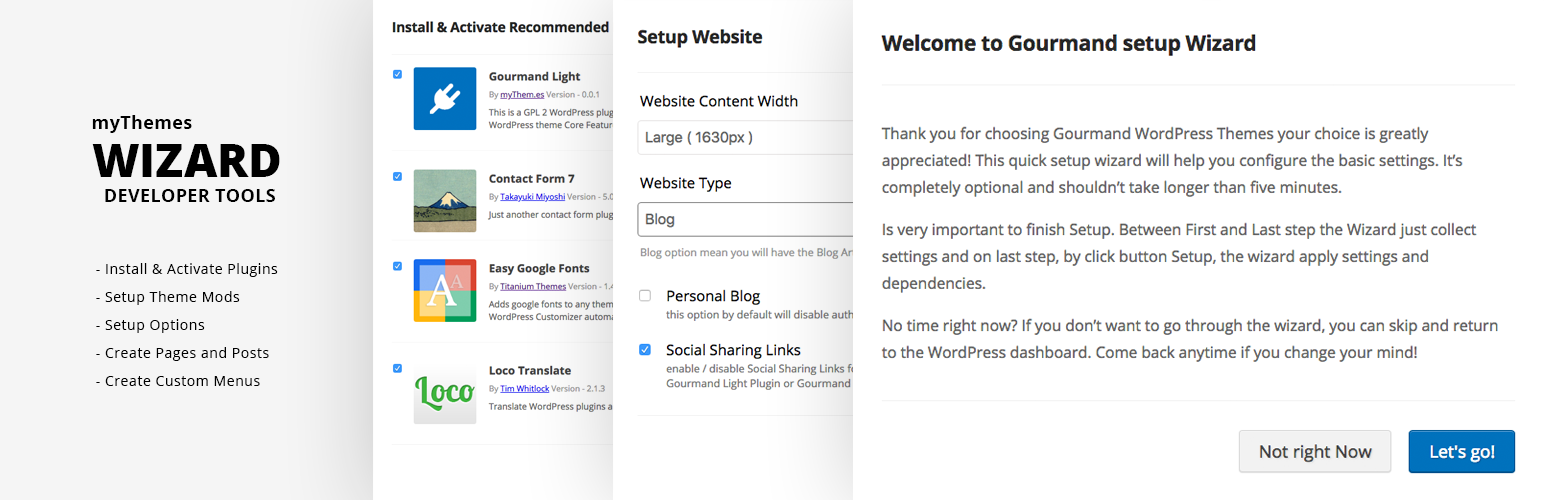Open the Website Content Width dropdown
Viewport: 1544px width, 500px height.
pos(745,137)
